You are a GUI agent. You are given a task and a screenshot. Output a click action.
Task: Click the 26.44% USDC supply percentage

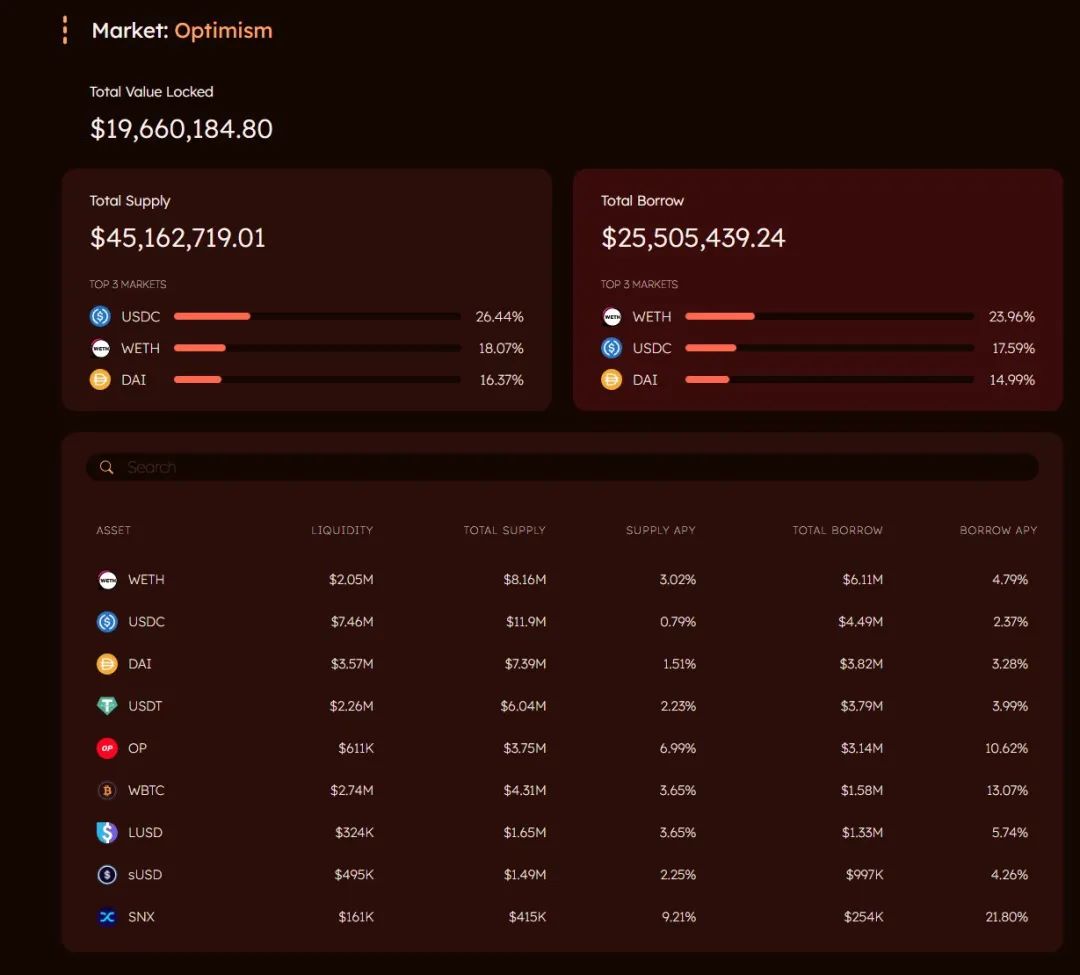499,317
